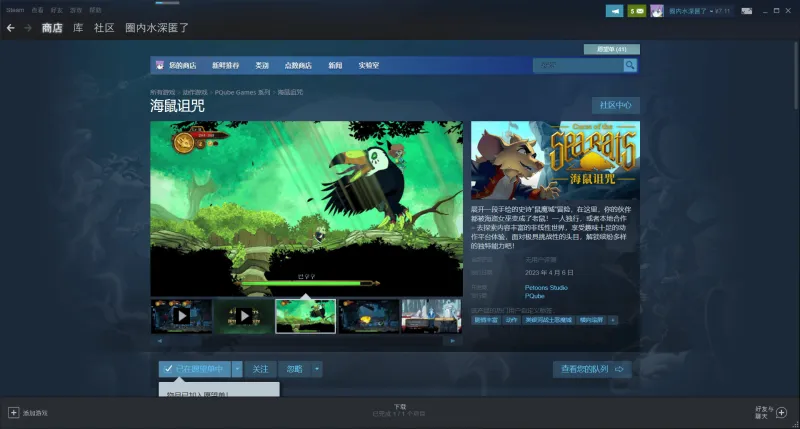800x429 pixels.
Task: Open the green inbox mail notifications icon
Action: pyautogui.click(x=637, y=11)
